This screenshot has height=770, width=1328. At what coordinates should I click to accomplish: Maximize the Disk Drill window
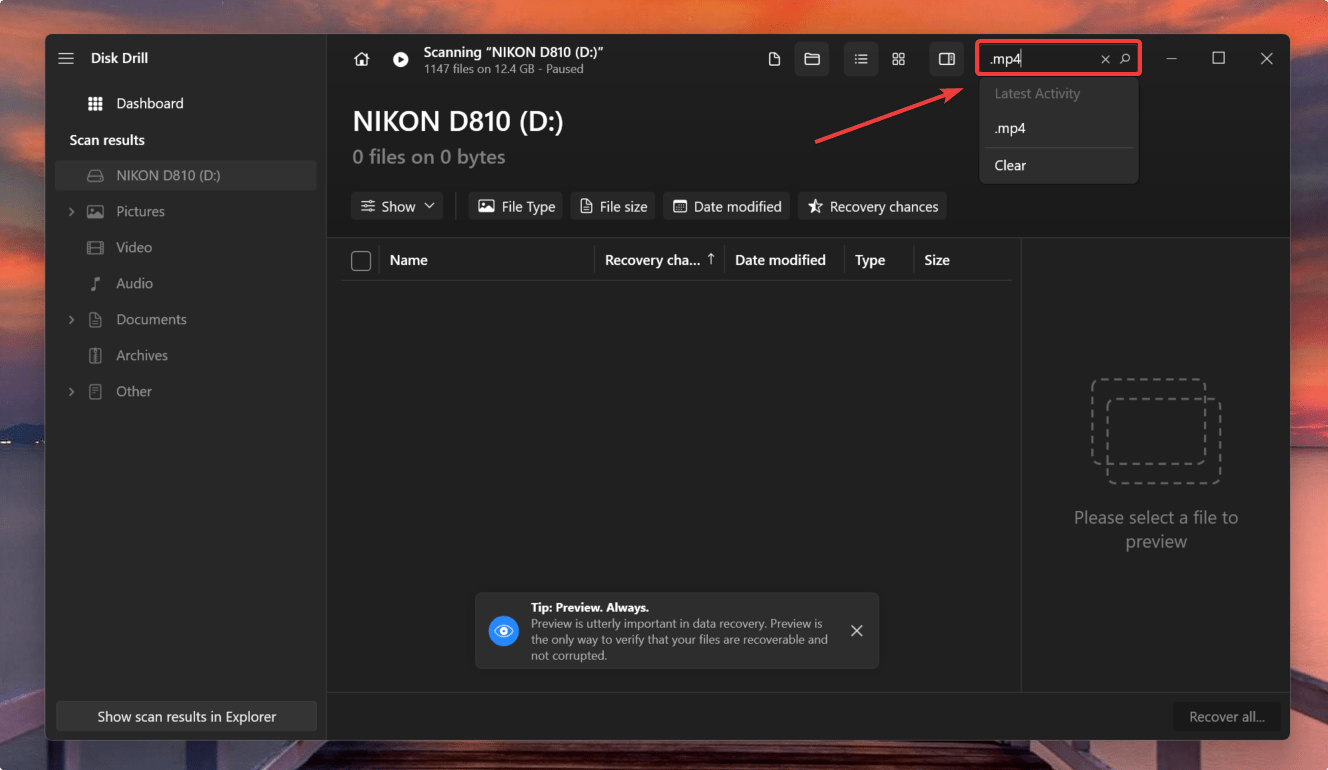[x=1218, y=59]
